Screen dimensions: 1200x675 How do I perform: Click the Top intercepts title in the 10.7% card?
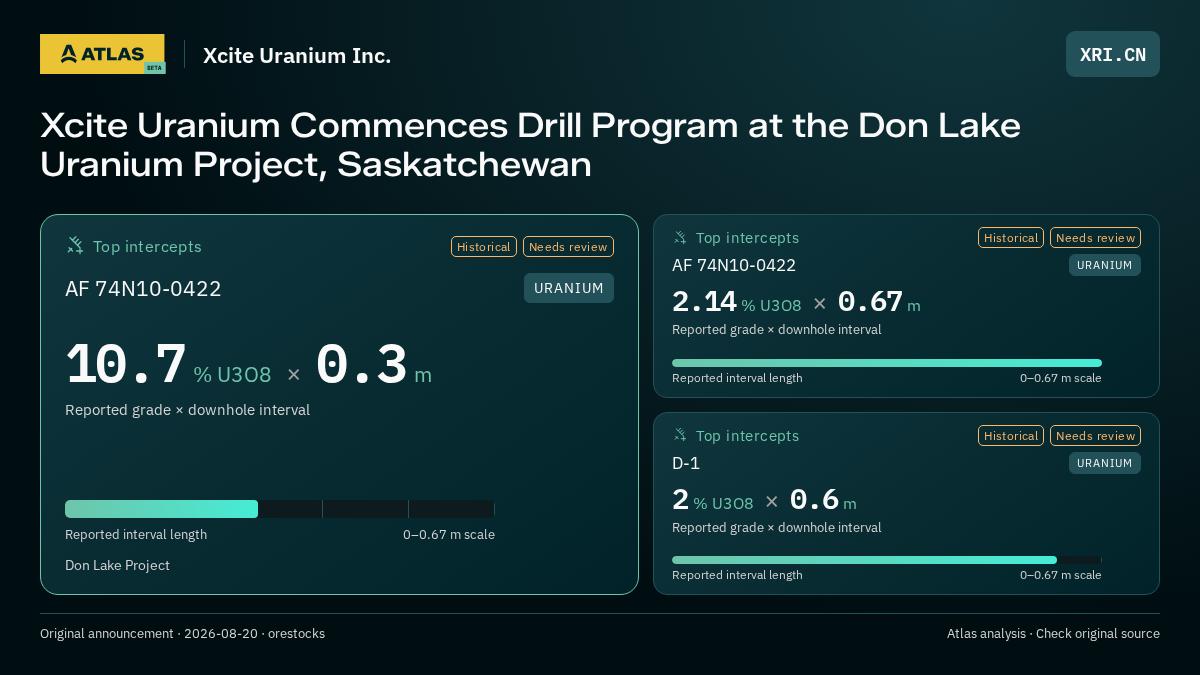[147, 246]
